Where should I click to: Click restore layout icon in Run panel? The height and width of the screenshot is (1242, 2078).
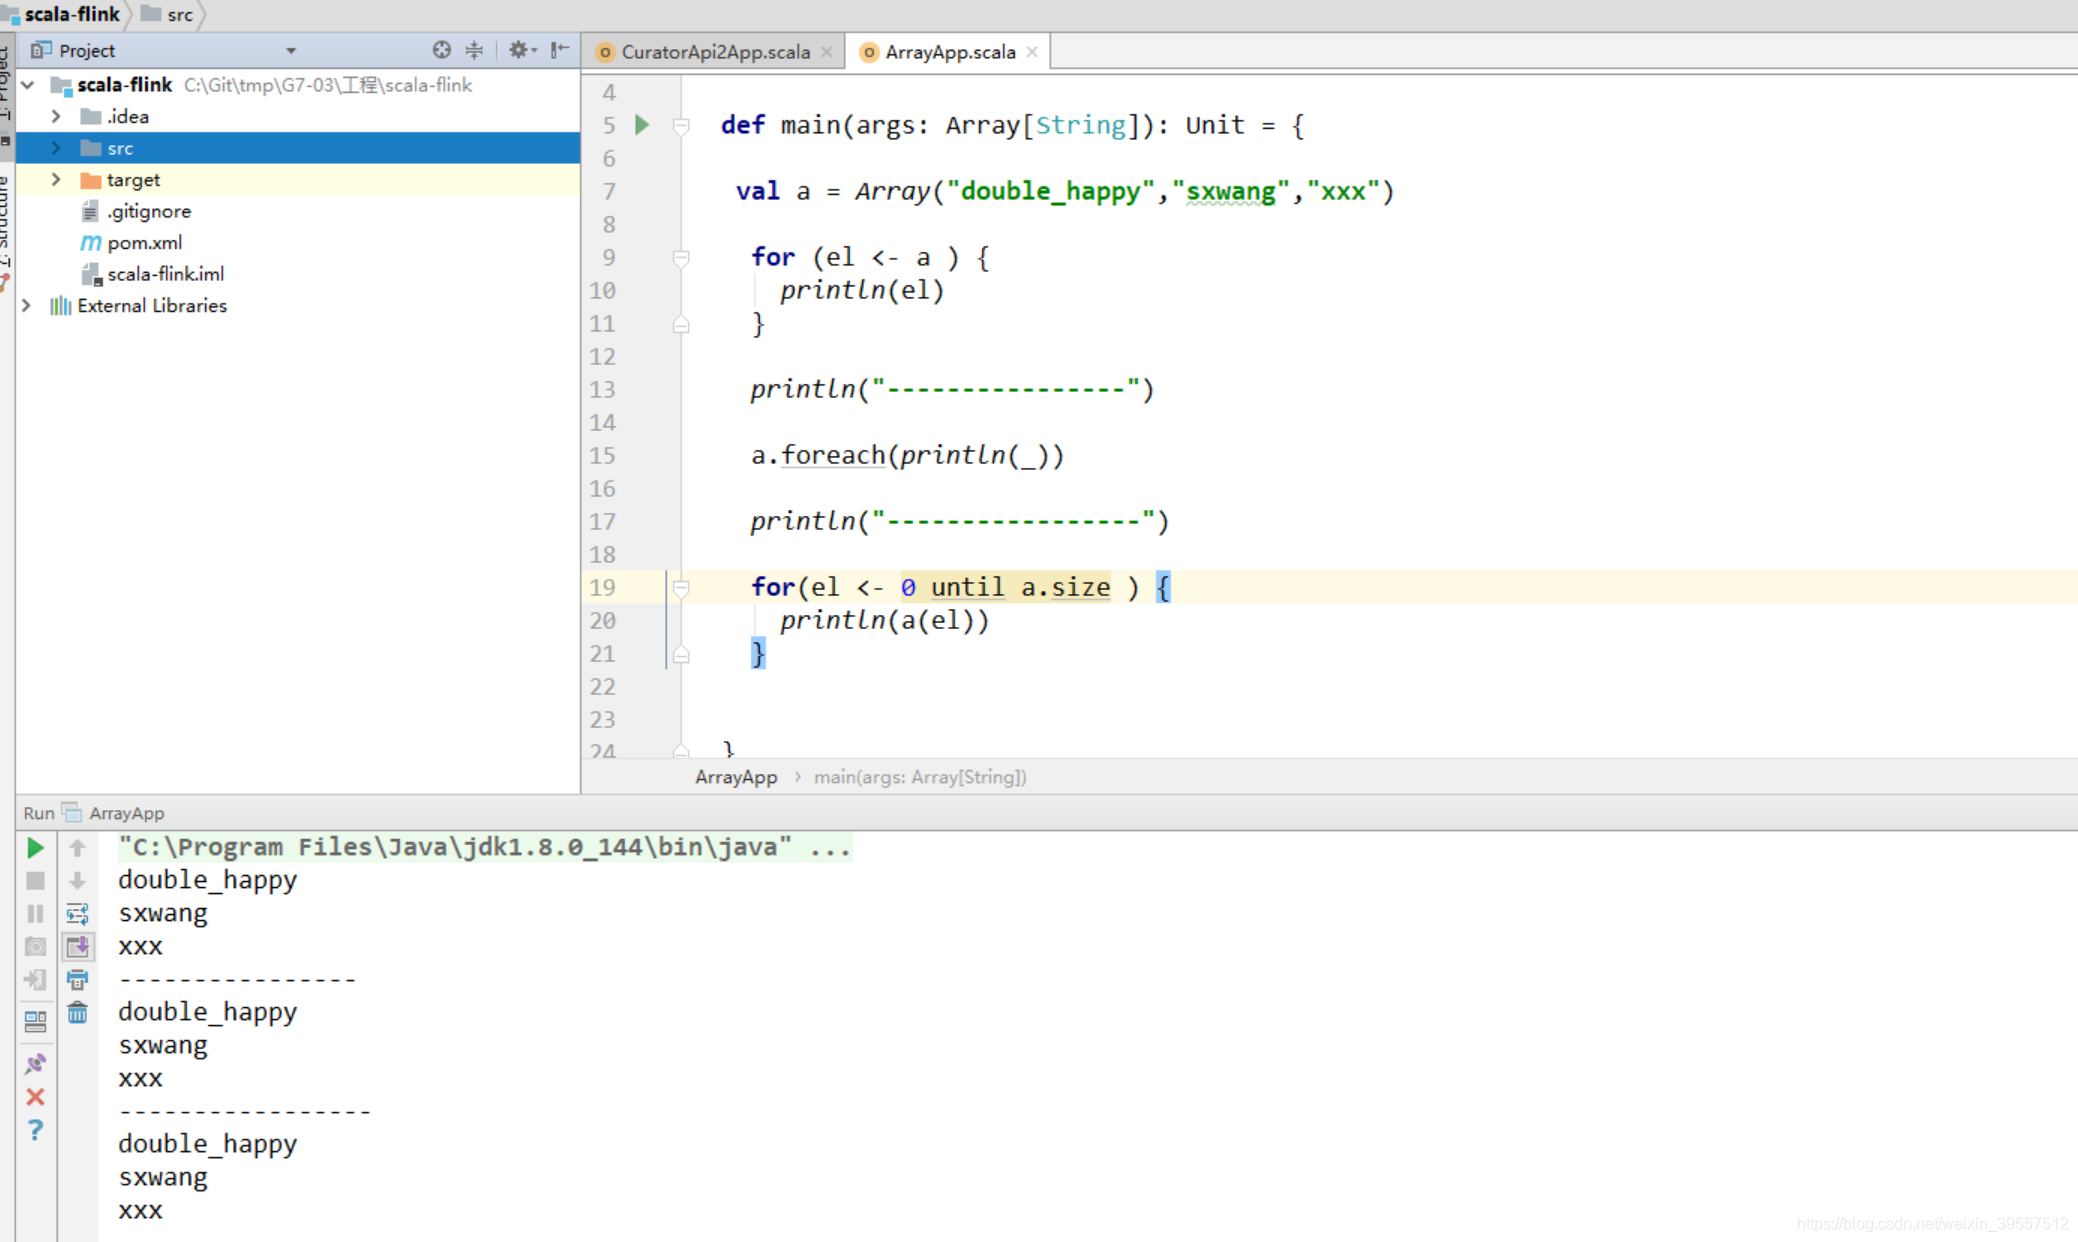(35, 1021)
